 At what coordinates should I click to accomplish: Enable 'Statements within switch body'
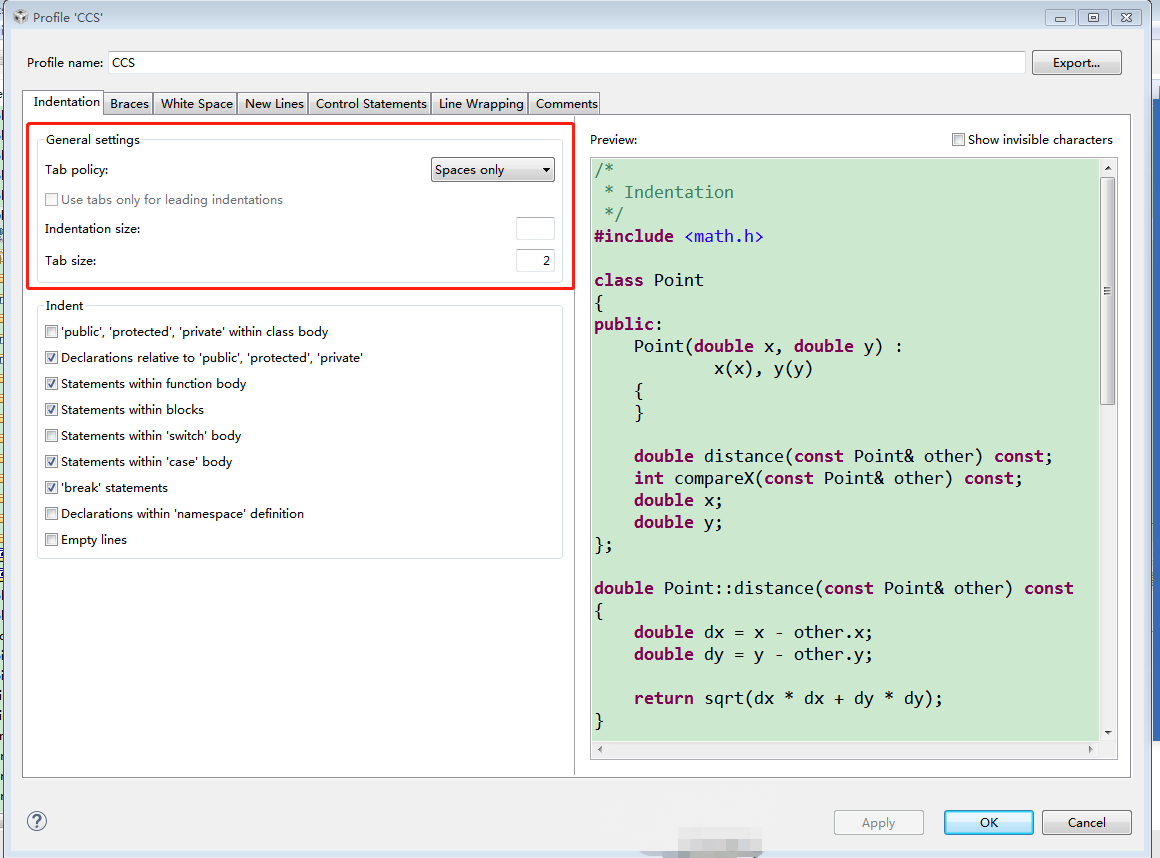tap(51, 435)
